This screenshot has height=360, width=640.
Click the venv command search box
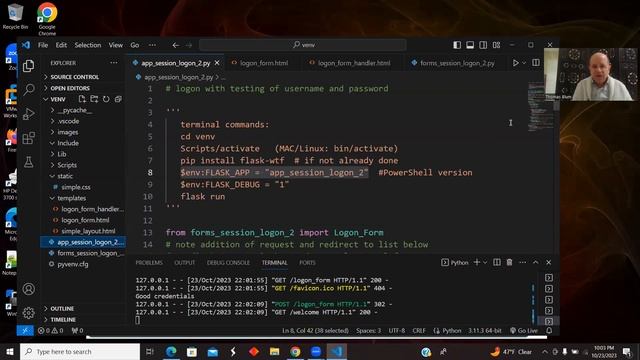coord(303,45)
